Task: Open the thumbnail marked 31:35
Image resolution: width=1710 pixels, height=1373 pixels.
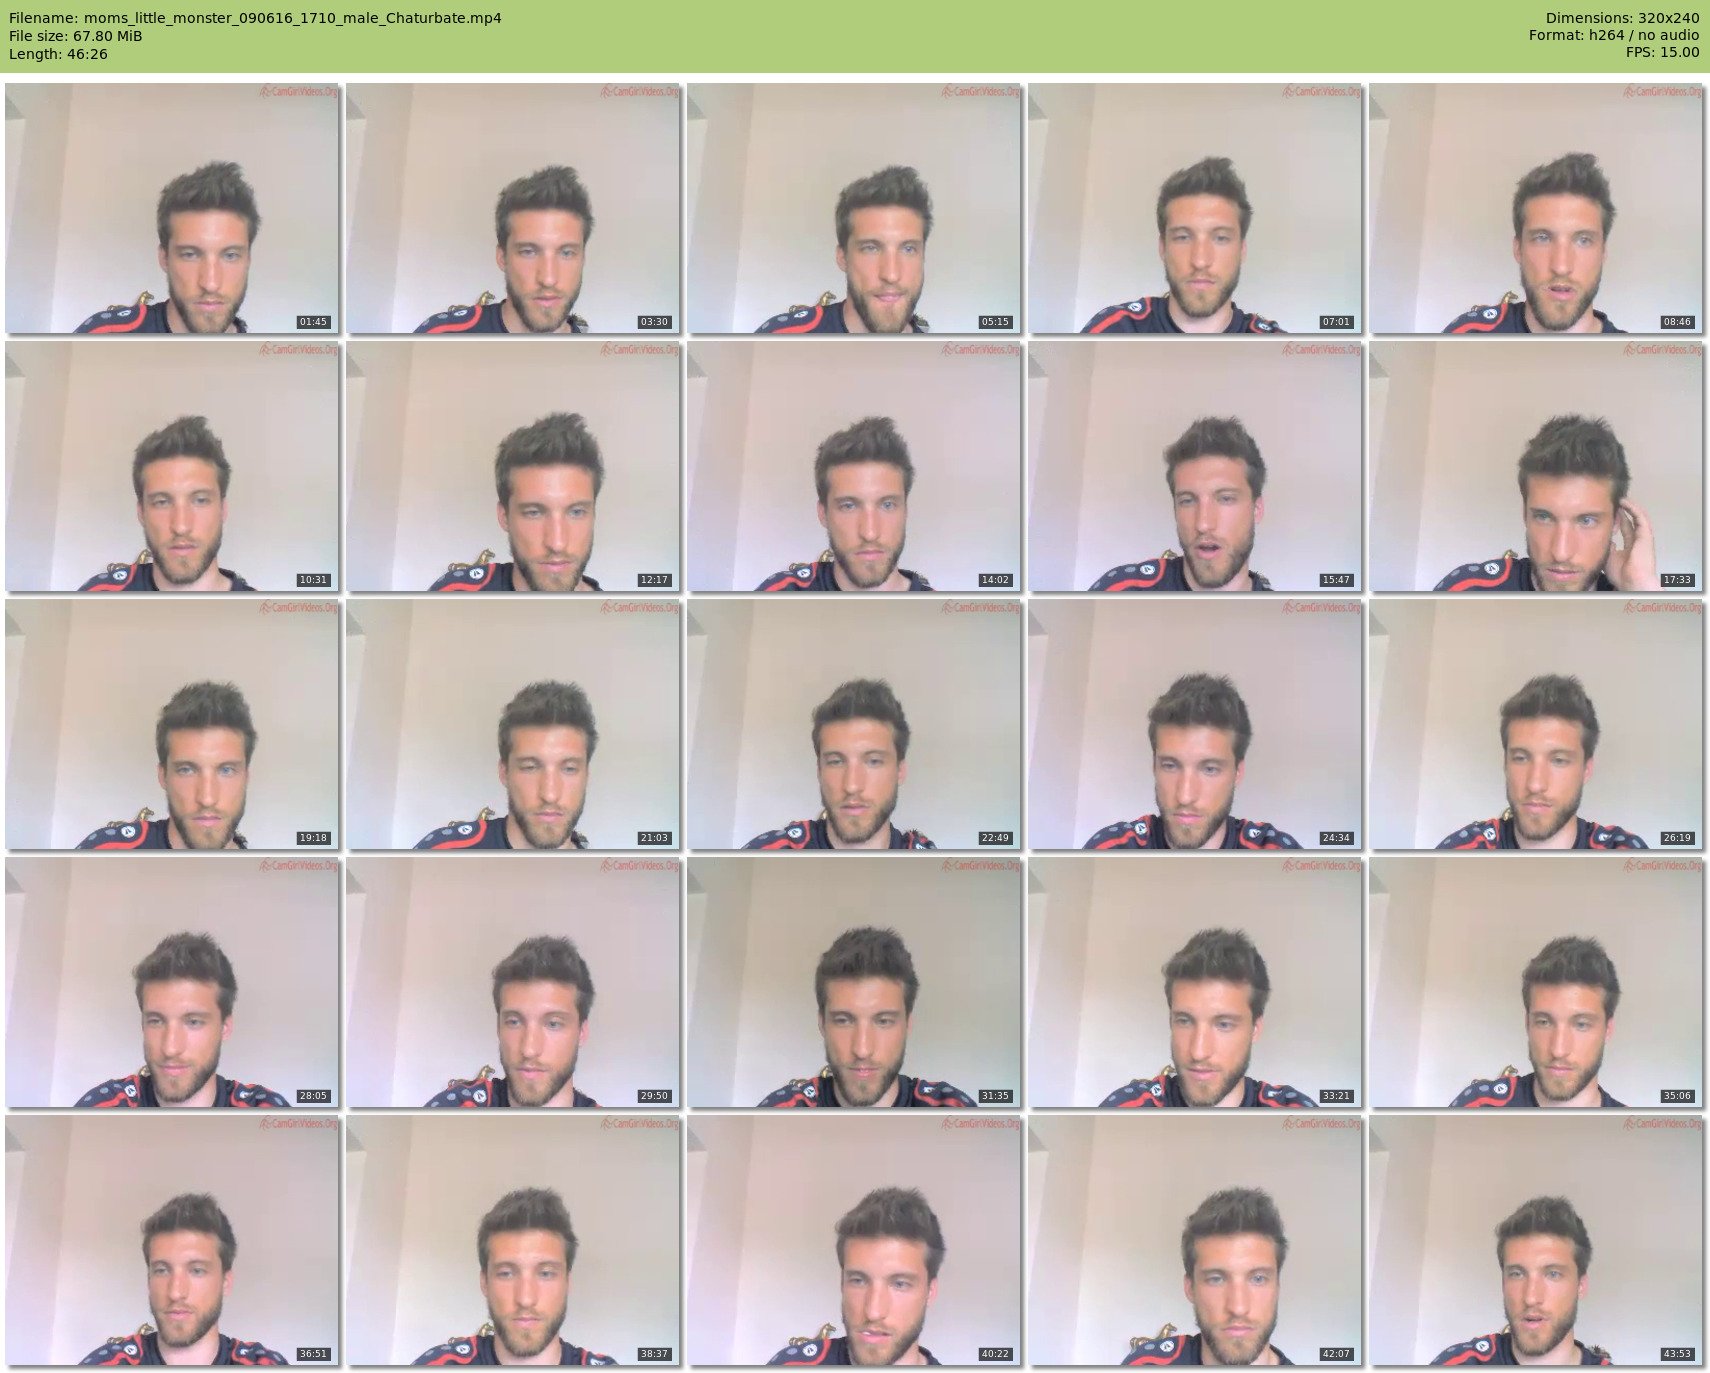Action: [854, 982]
